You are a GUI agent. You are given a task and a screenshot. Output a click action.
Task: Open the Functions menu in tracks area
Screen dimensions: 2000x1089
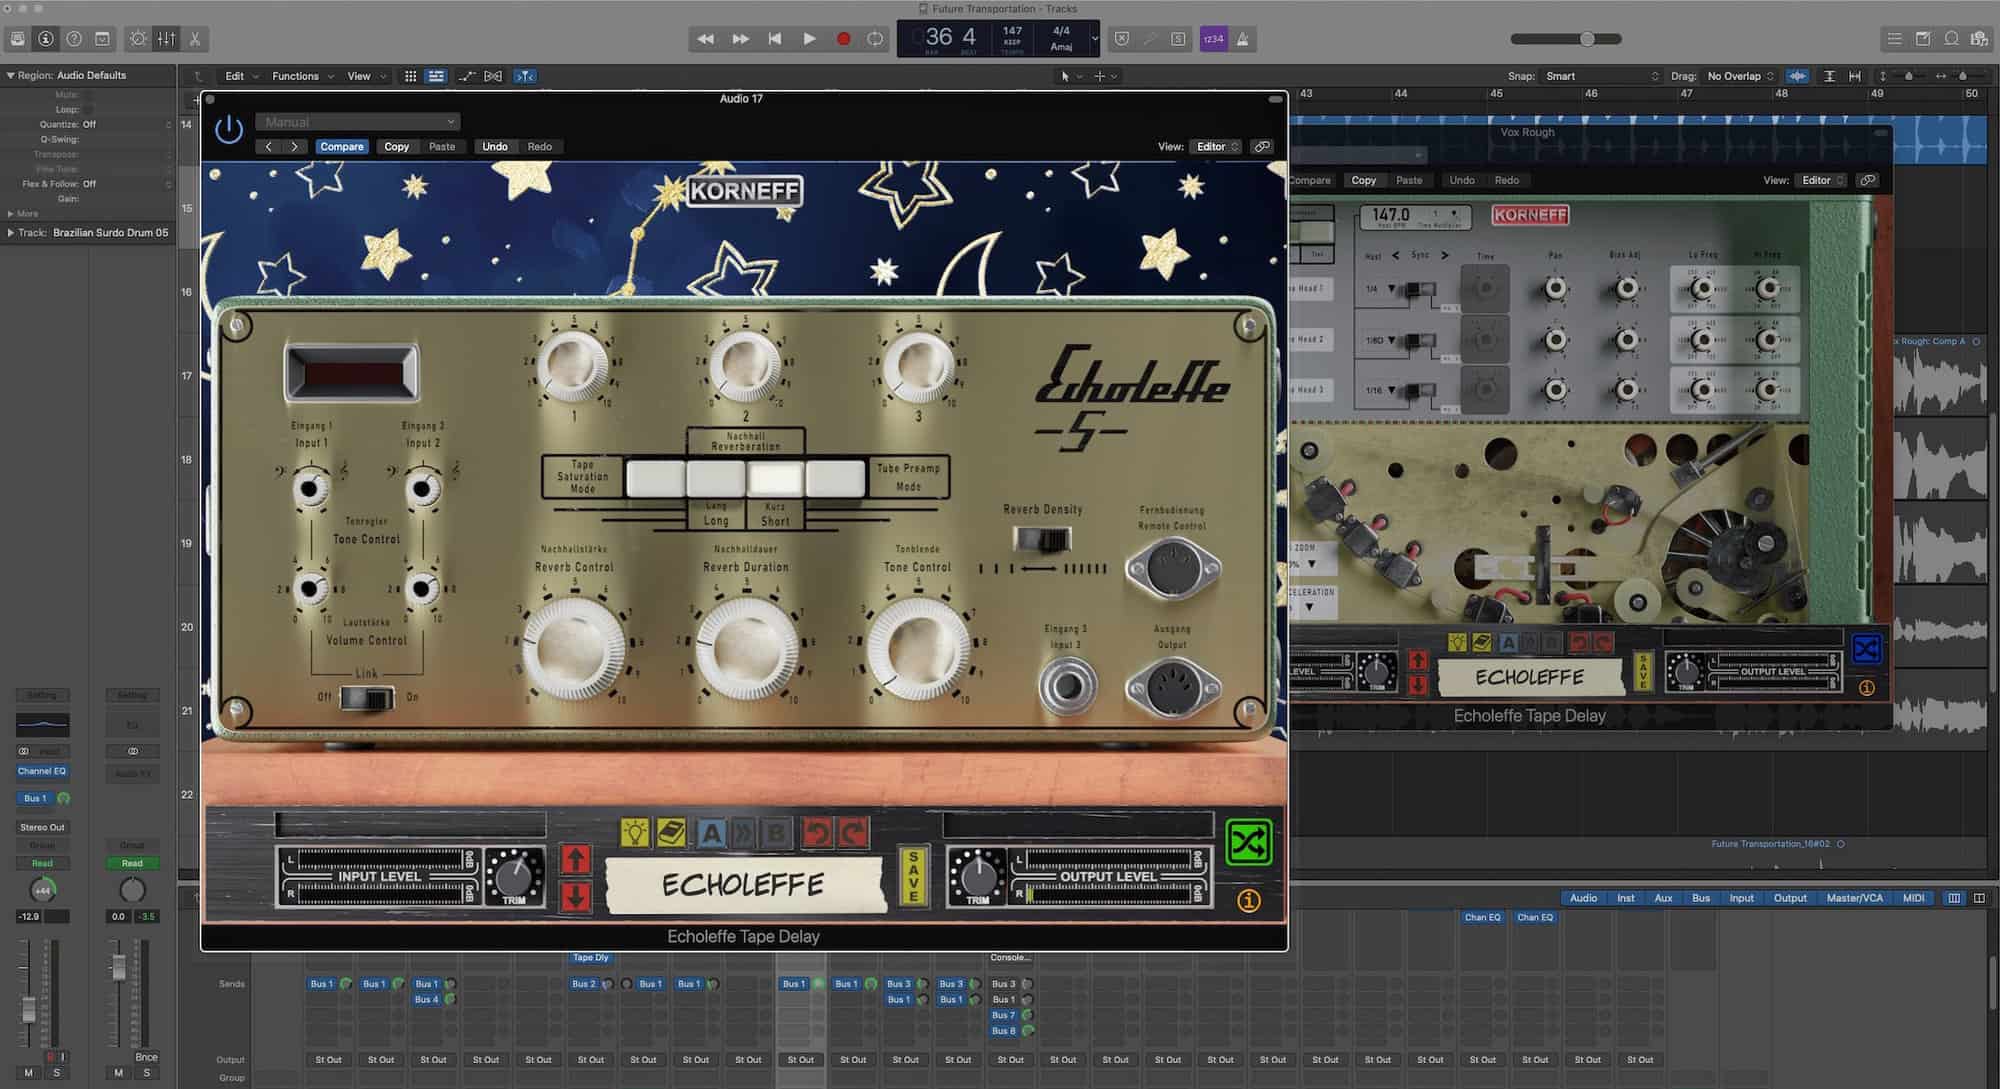(302, 76)
